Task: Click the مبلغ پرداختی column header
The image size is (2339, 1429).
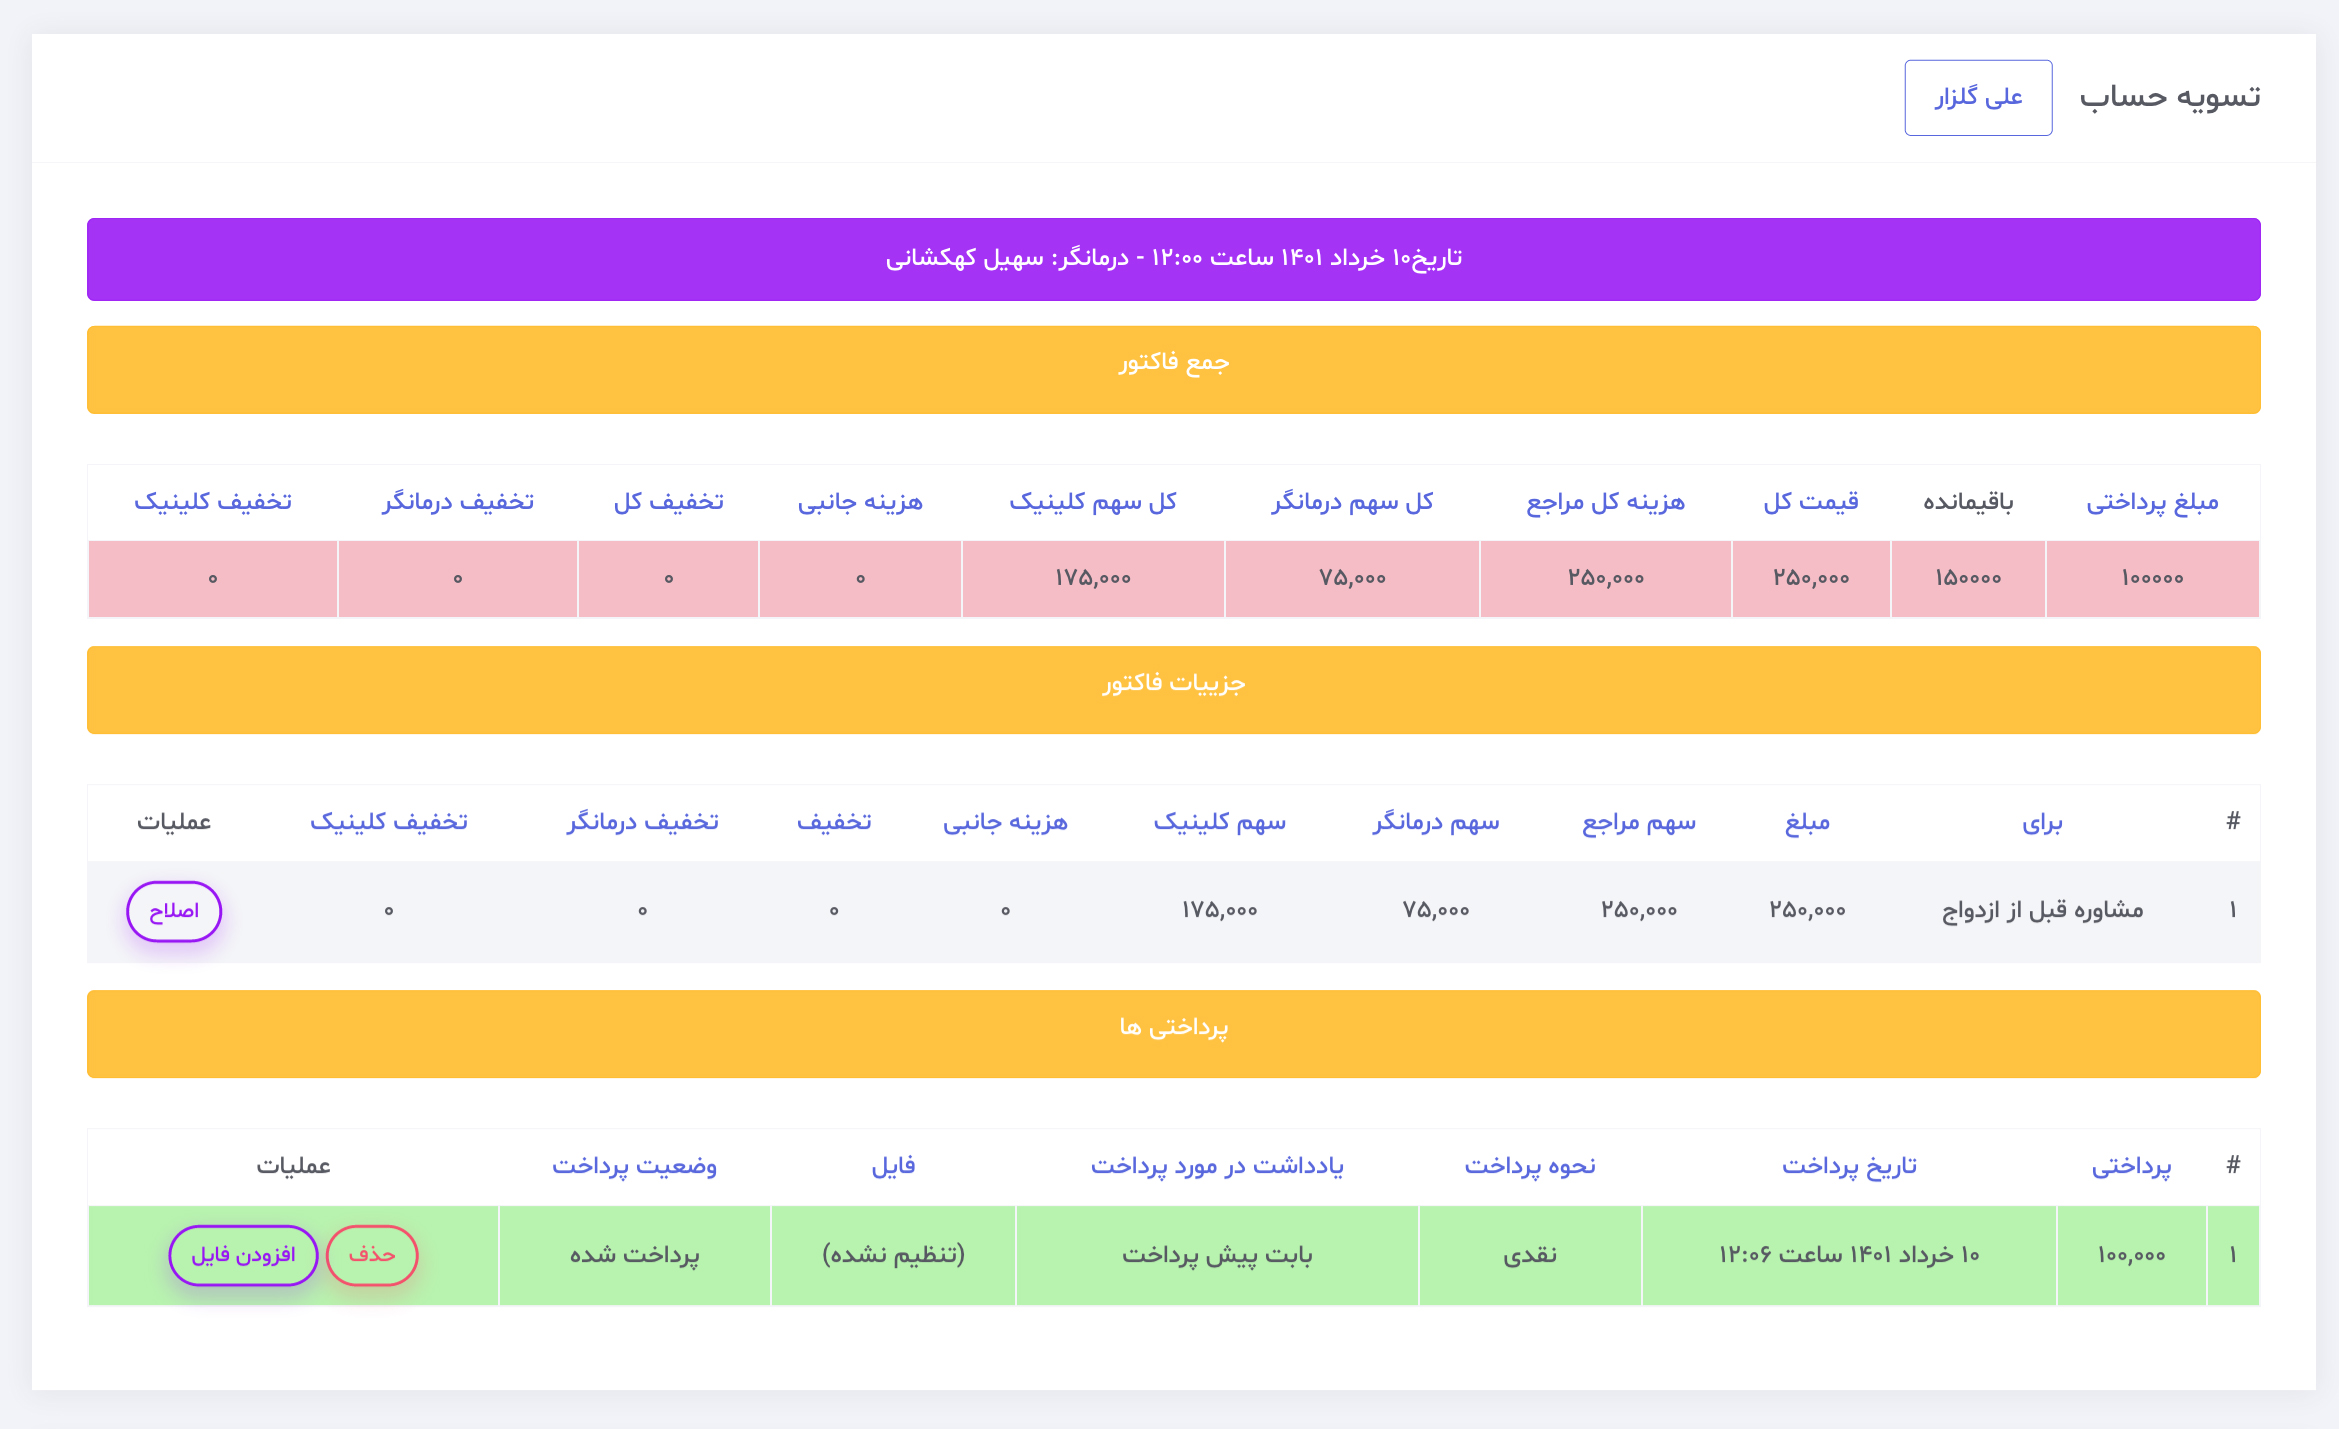Action: point(2152,502)
